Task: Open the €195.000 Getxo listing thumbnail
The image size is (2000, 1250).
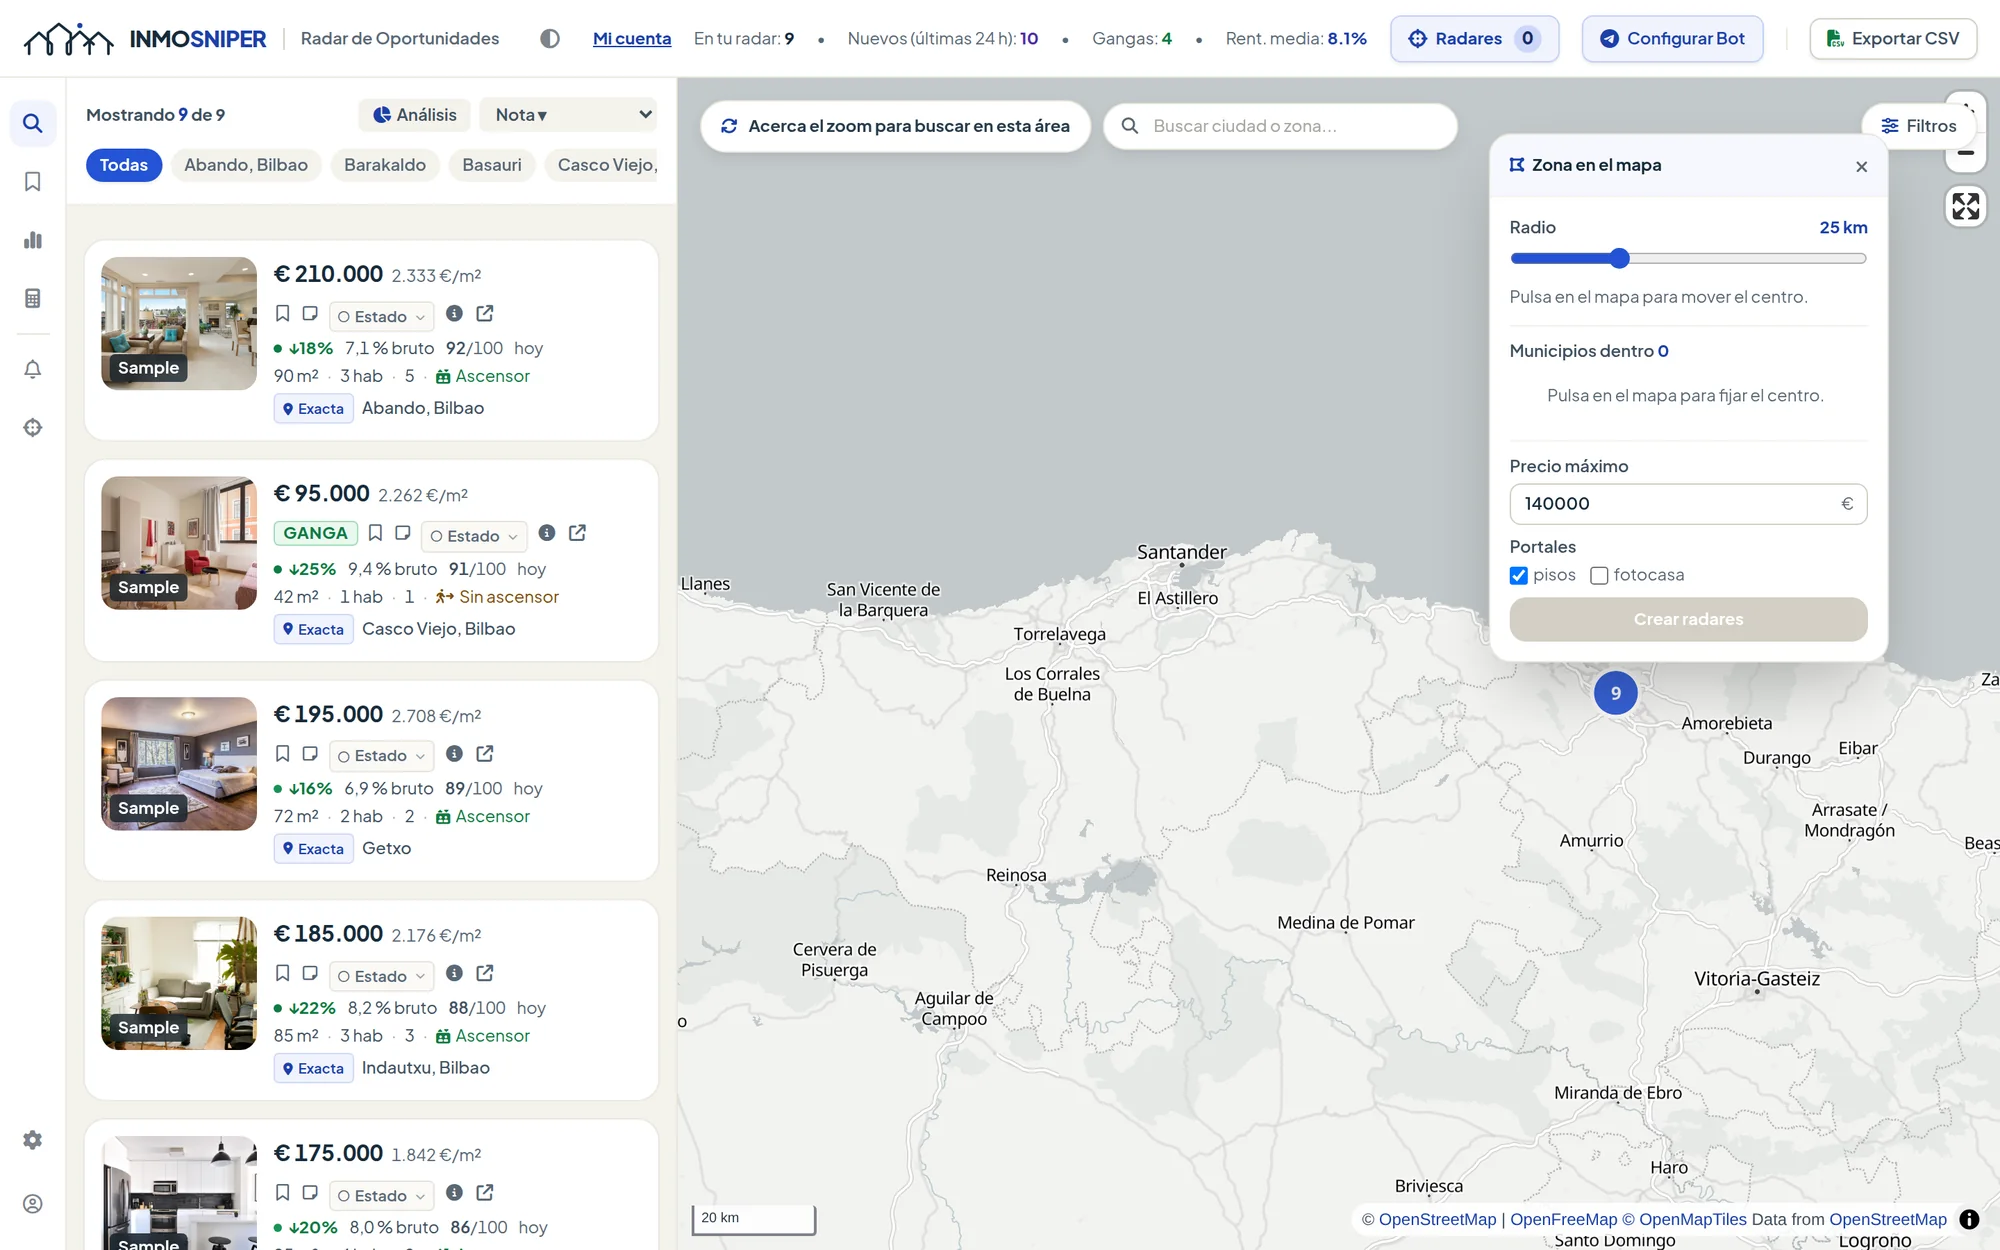Action: (x=179, y=764)
